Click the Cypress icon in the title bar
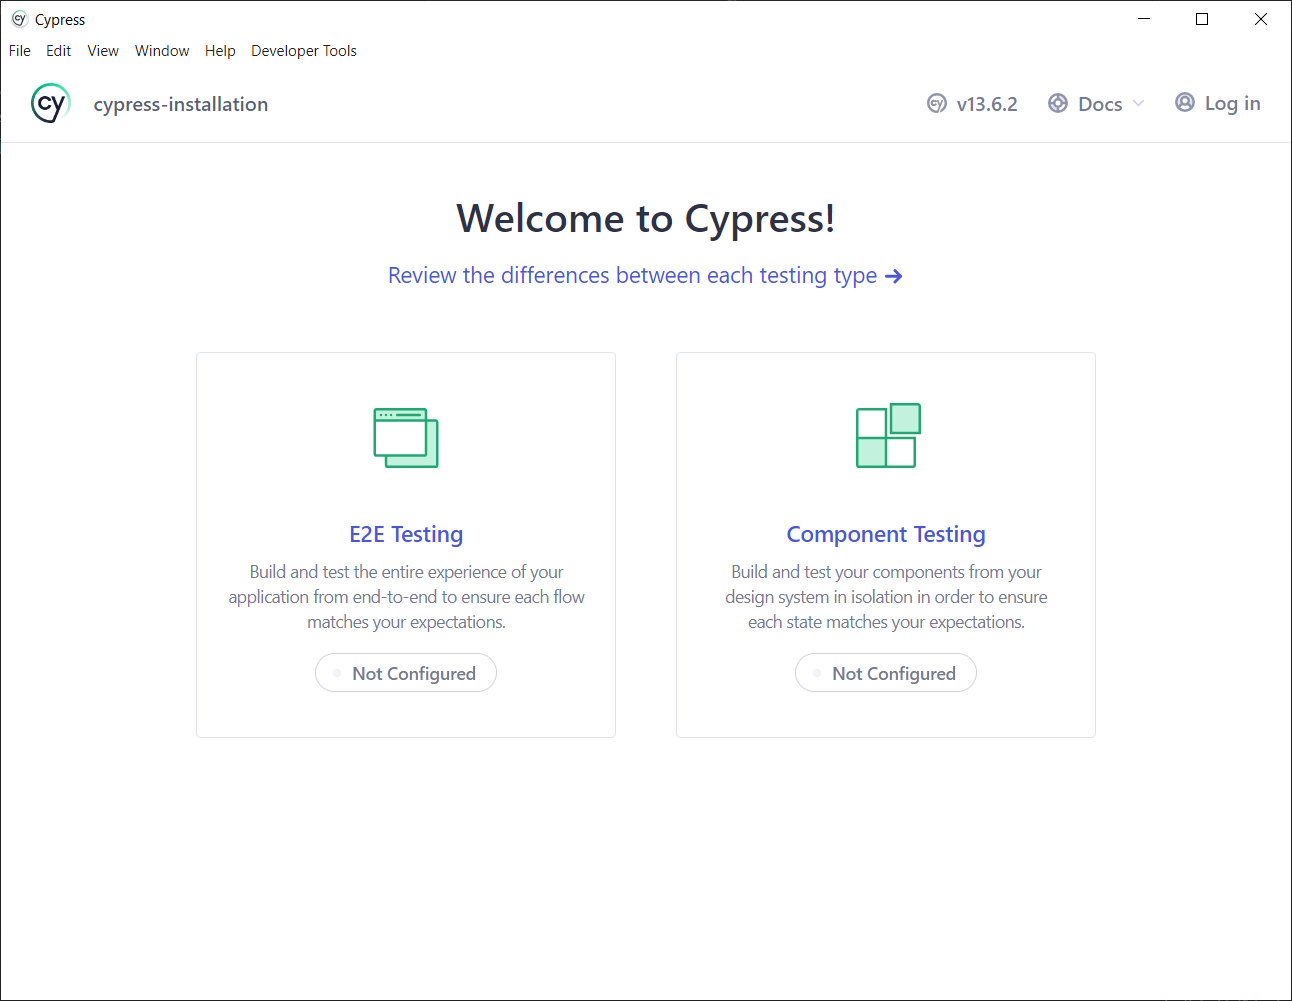 click(x=19, y=19)
